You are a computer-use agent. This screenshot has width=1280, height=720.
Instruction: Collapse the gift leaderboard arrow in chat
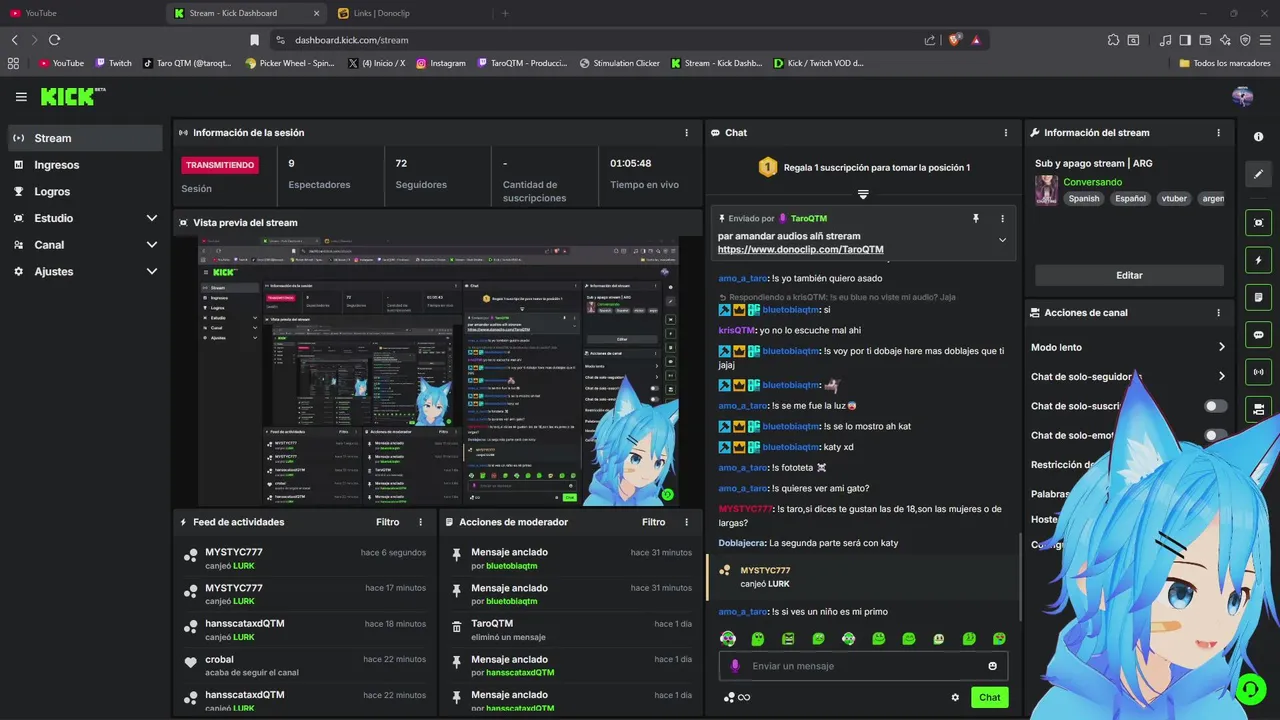point(863,194)
